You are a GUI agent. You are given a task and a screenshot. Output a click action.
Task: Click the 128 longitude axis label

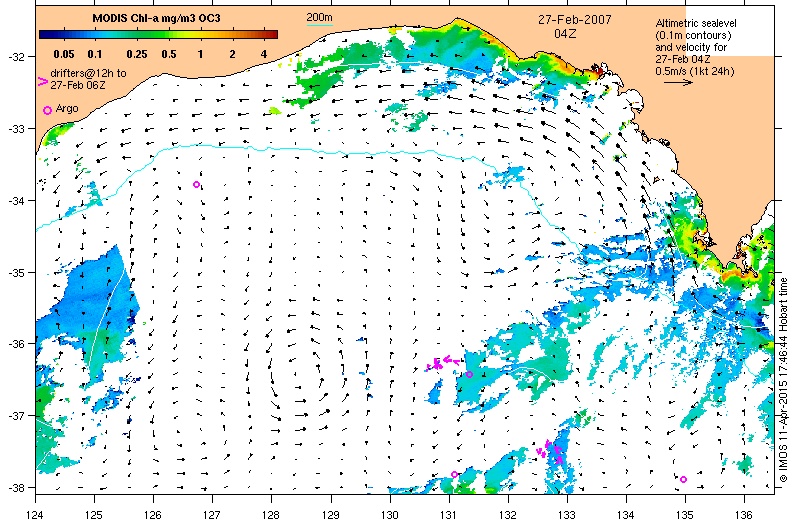pos(272,514)
